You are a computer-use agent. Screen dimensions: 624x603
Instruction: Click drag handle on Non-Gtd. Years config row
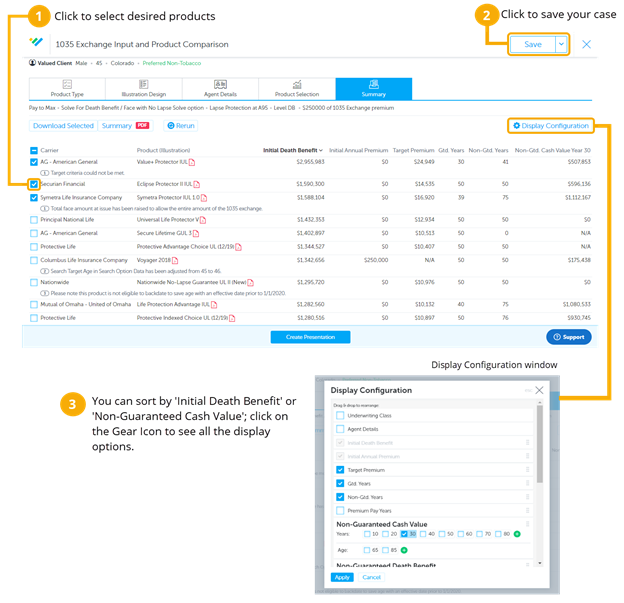pyautogui.click(x=527, y=497)
